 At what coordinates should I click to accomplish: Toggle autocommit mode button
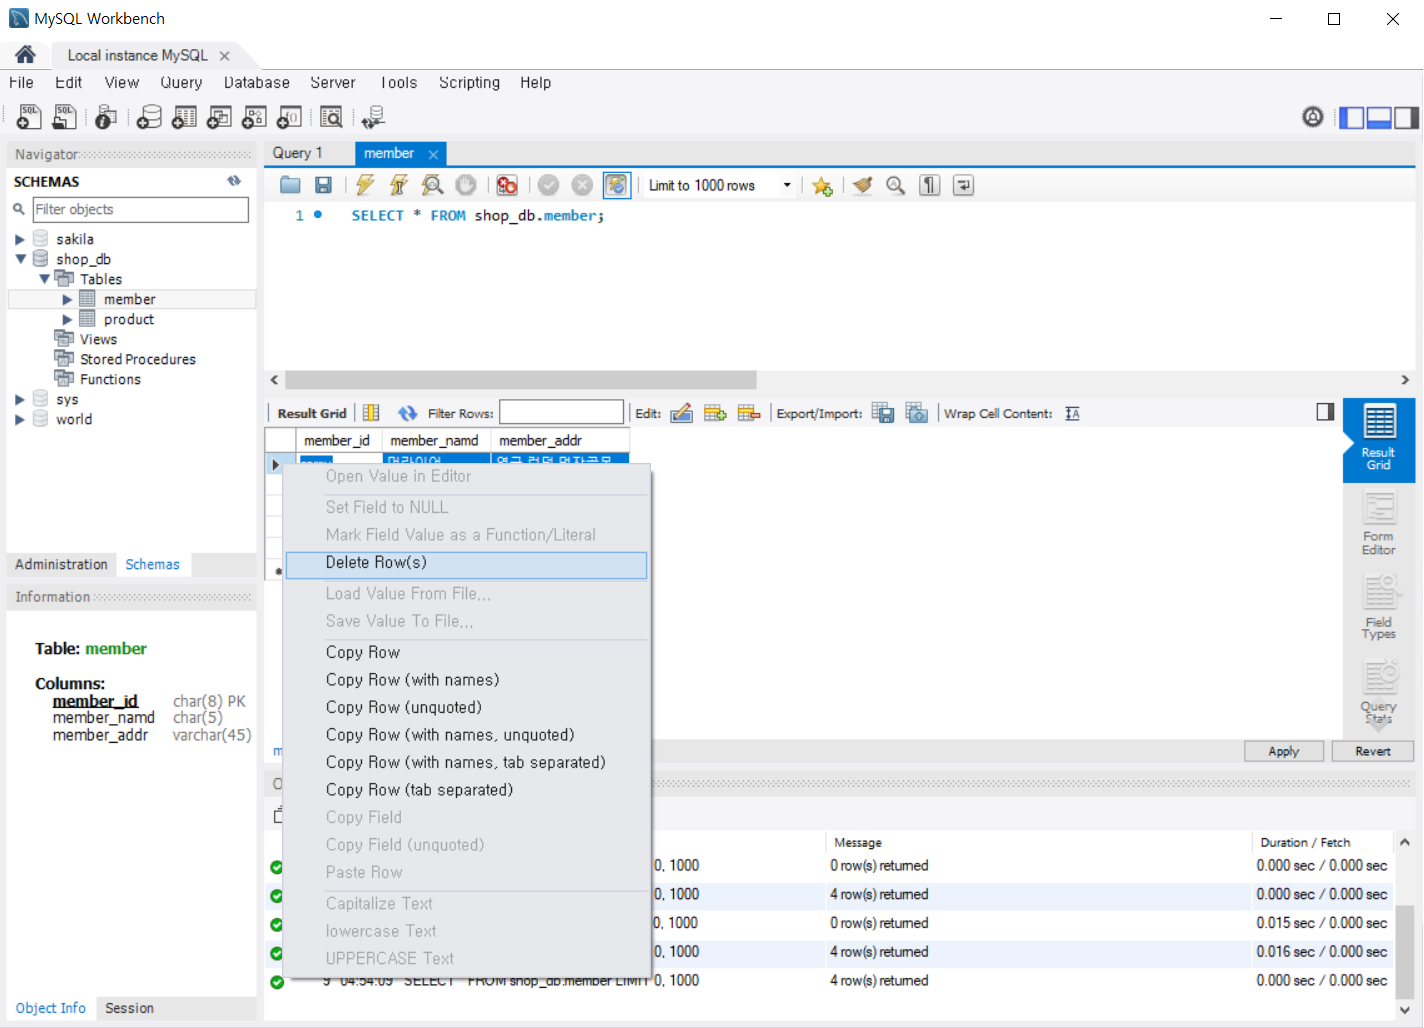click(616, 185)
